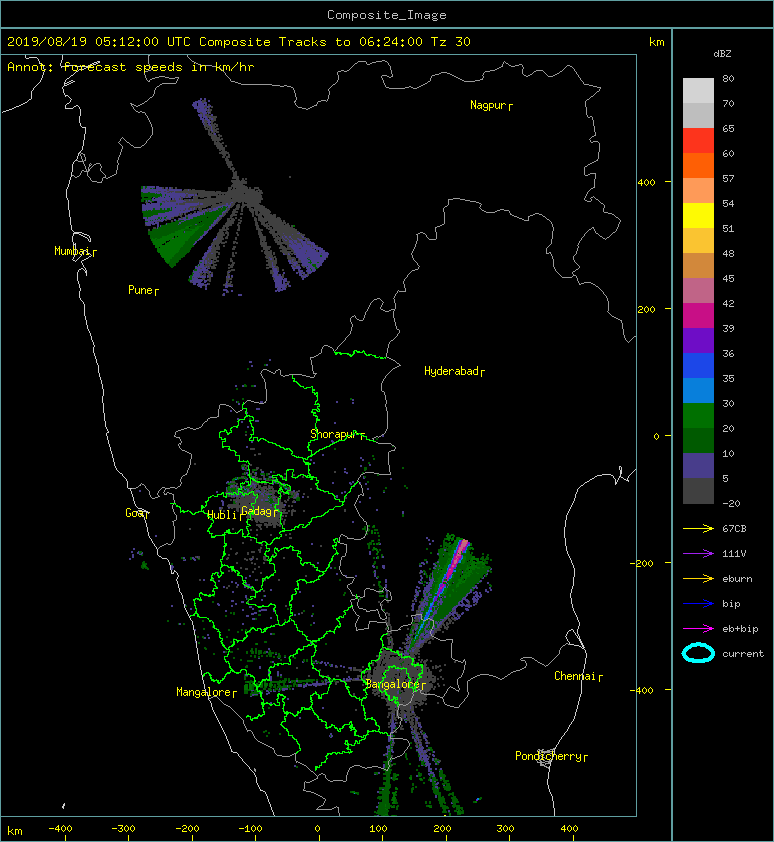Image resolution: width=774 pixels, height=842 pixels.
Task: Select the blue 36 dBZ color swatch
Action: [x=698, y=365]
